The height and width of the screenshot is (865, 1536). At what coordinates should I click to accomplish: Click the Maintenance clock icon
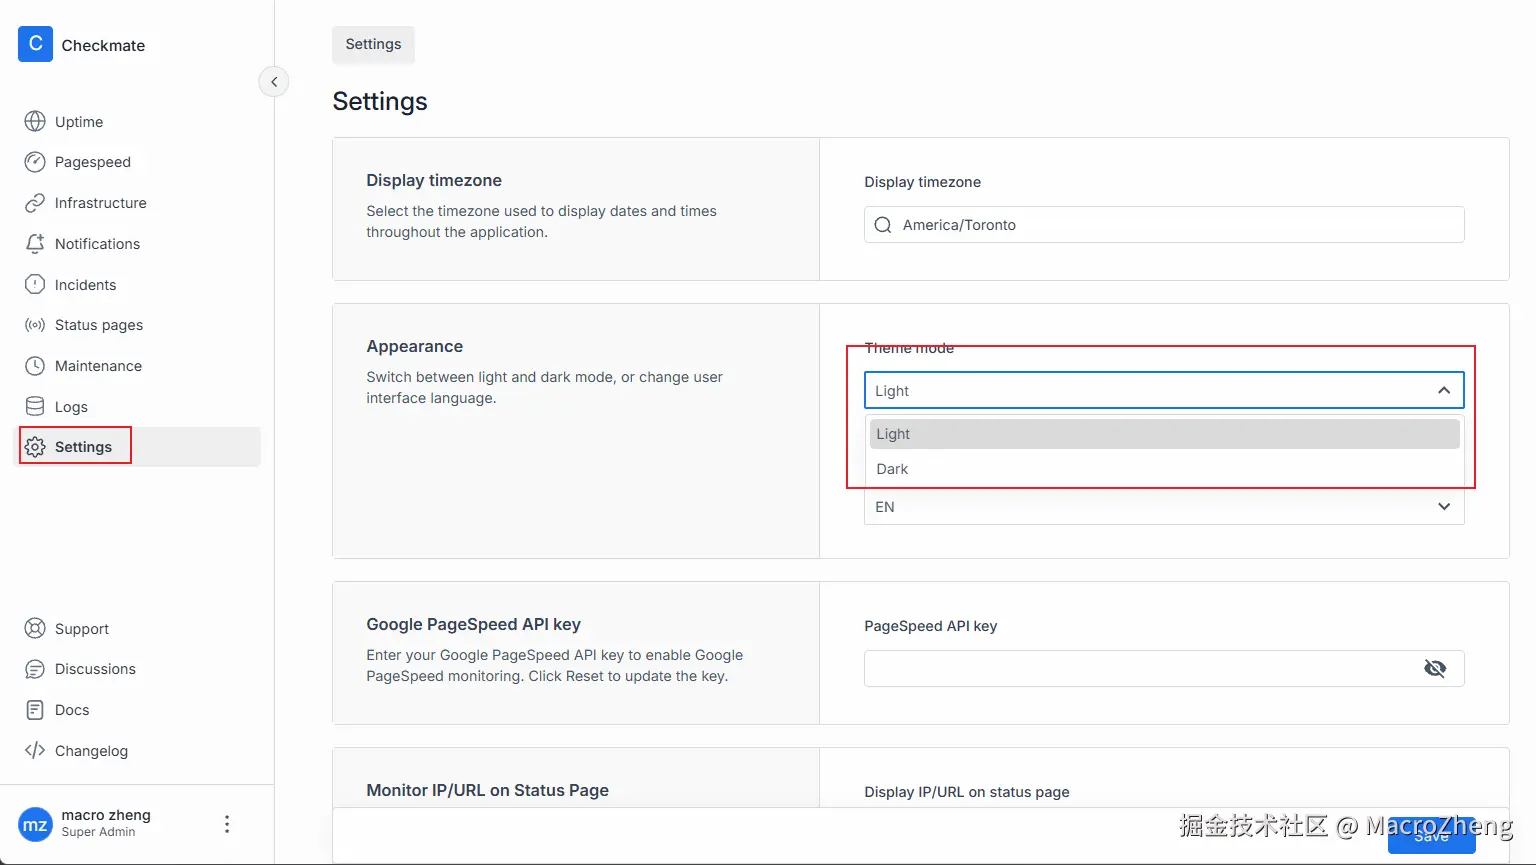click(35, 366)
